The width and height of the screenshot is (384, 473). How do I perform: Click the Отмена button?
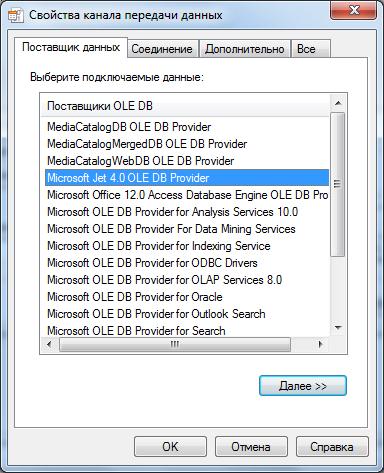[x=251, y=447]
